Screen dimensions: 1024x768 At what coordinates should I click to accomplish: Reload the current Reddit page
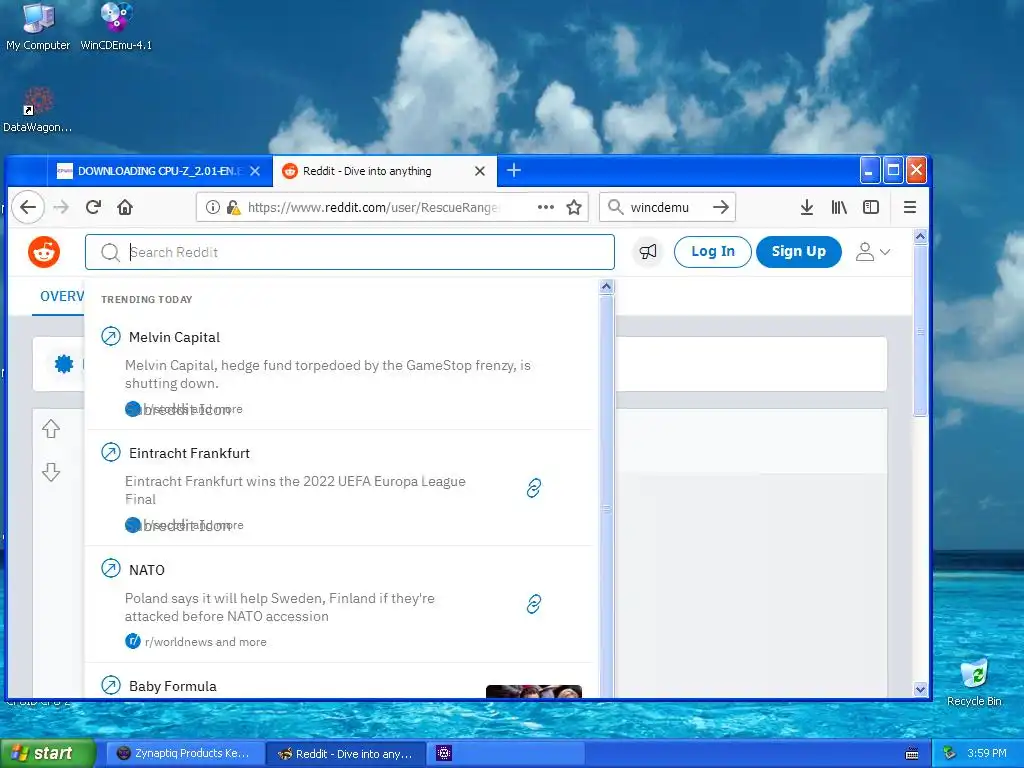[x=93, y=207]
